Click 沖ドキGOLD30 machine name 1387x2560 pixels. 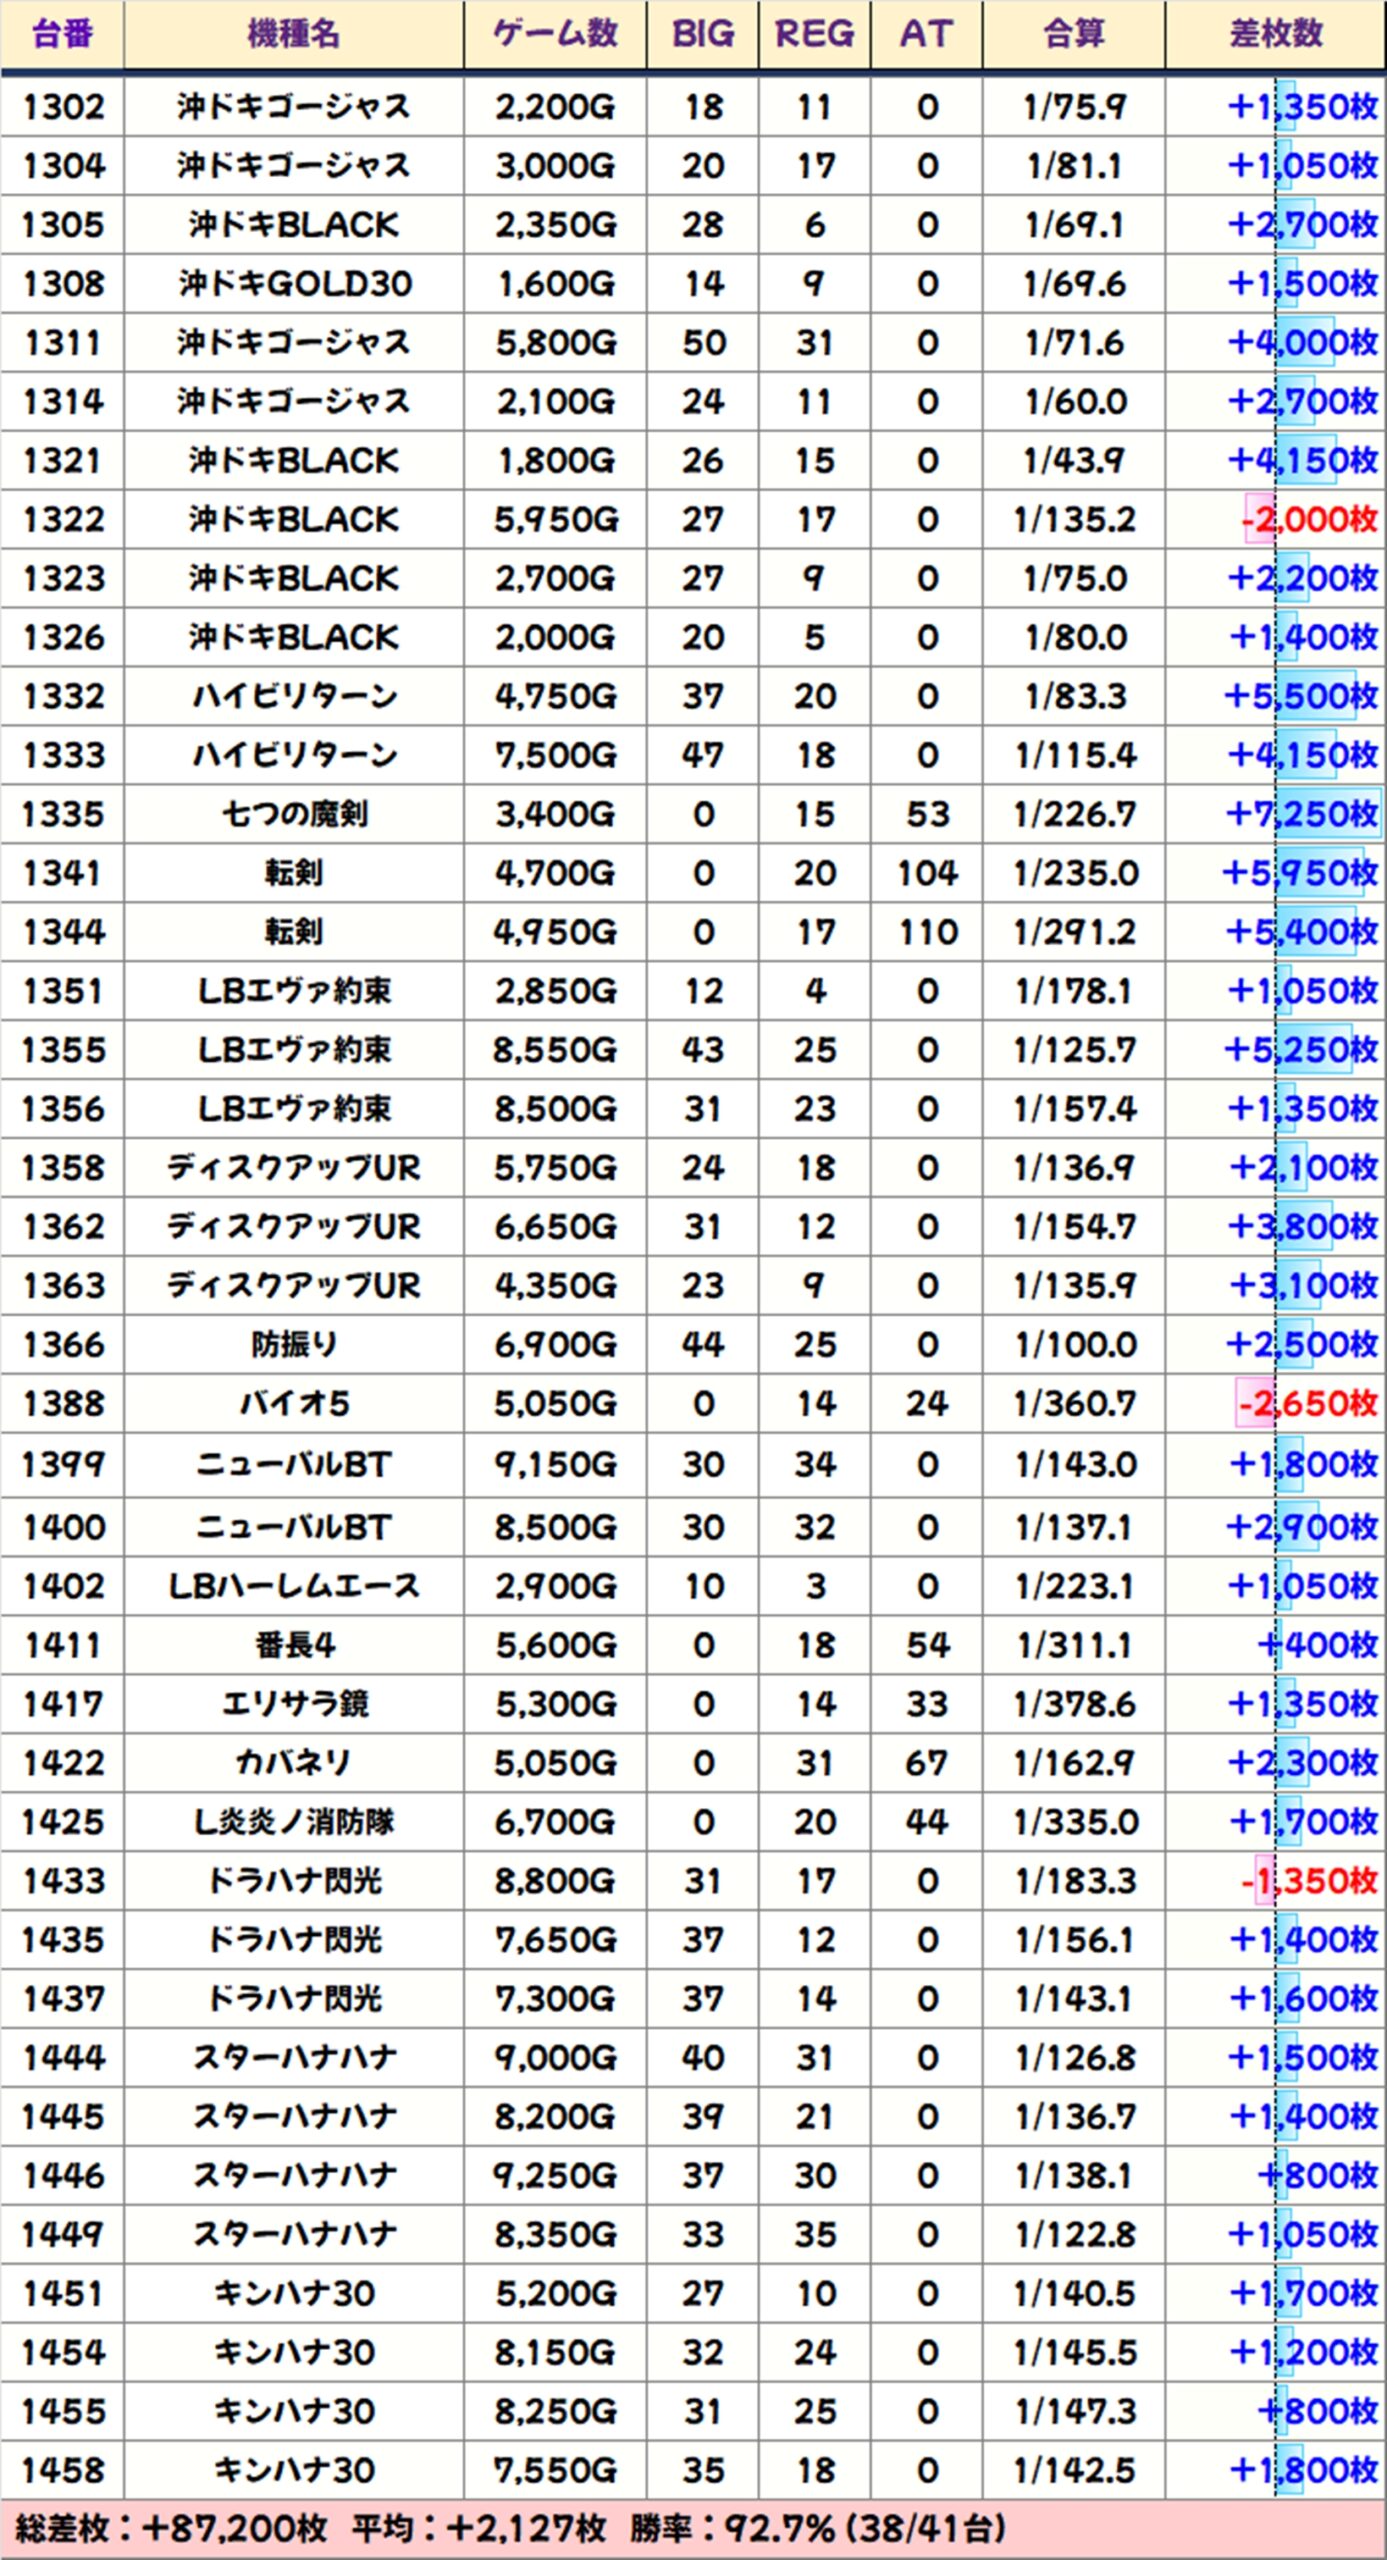tap(294, 284)
